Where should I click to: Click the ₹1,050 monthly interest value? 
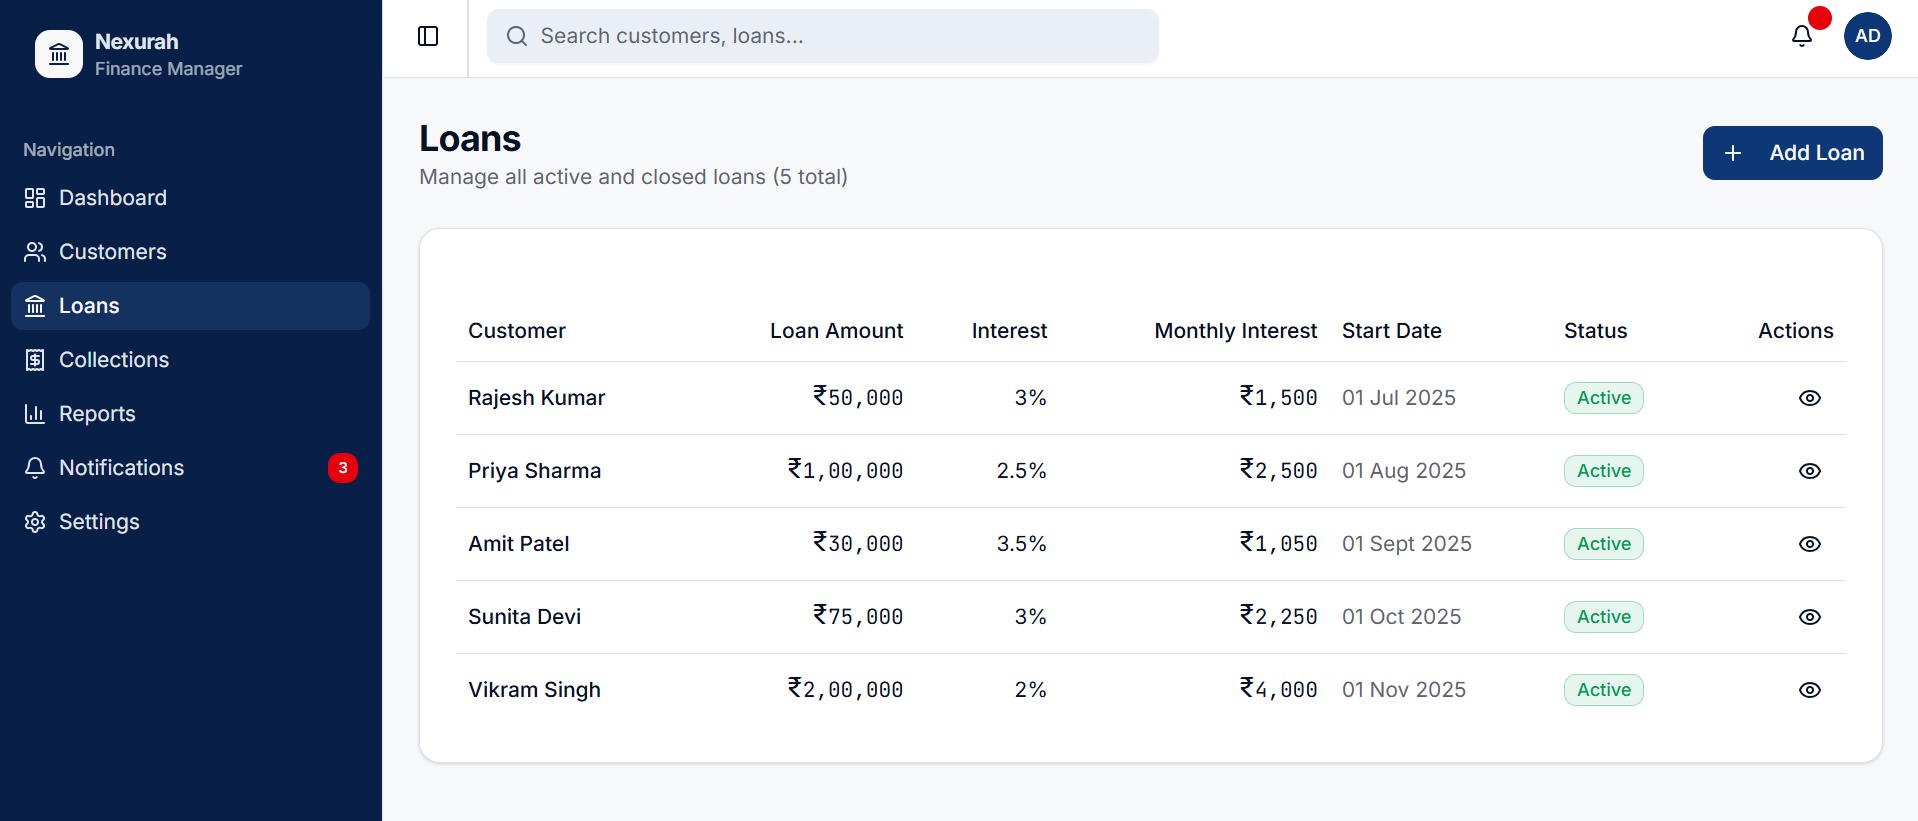coord(1278,544)
